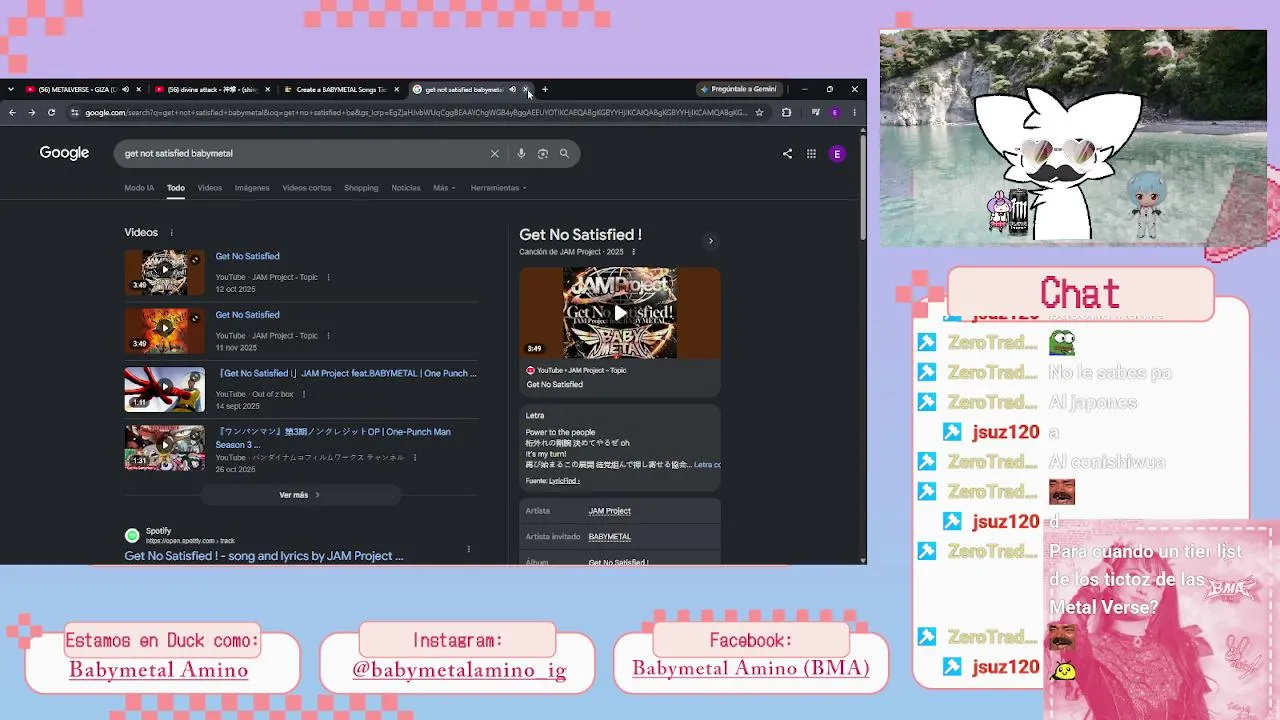Viewport: 1280px width, 720px height.
Task: Open options beside Canción de JAM Project
Action: click(x=633, y=252)
